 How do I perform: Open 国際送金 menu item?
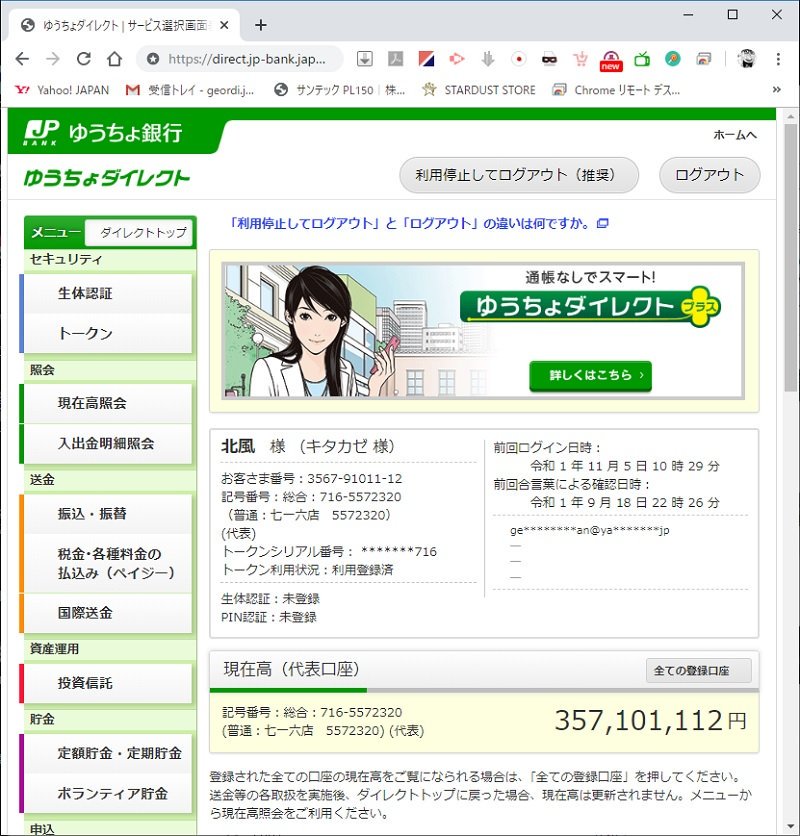tap(107, 613)
